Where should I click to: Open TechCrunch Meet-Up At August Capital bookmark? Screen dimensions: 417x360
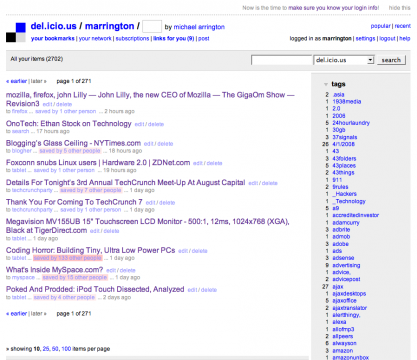(125, 183)
